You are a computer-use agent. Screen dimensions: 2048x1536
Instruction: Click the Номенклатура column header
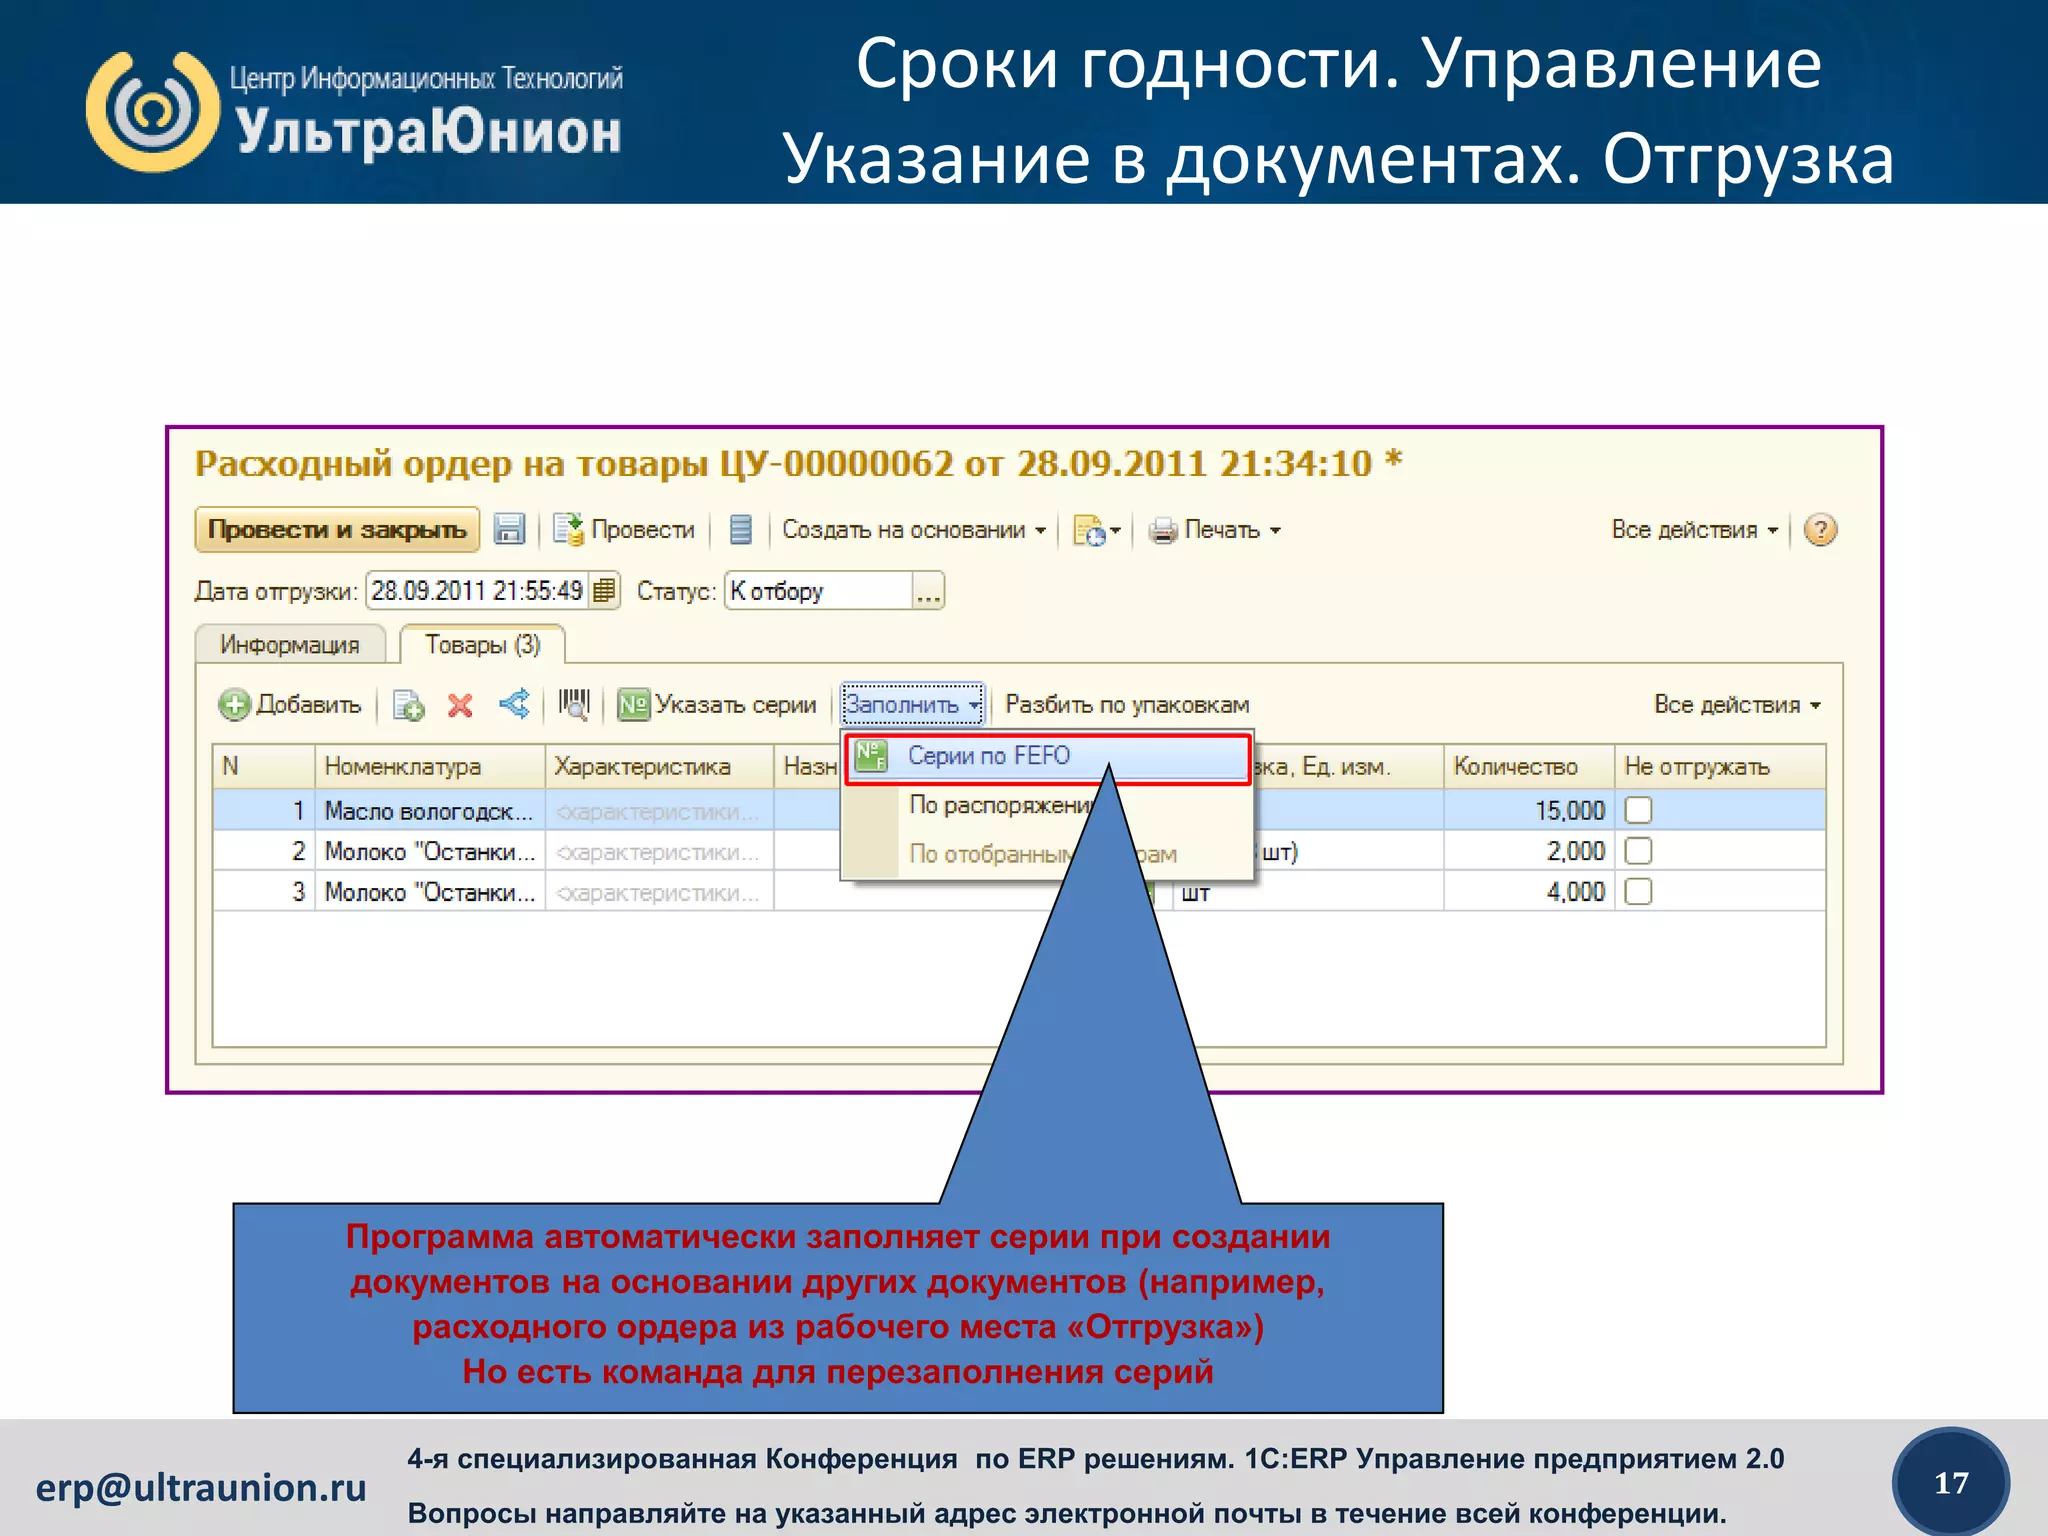pos(430,767)
